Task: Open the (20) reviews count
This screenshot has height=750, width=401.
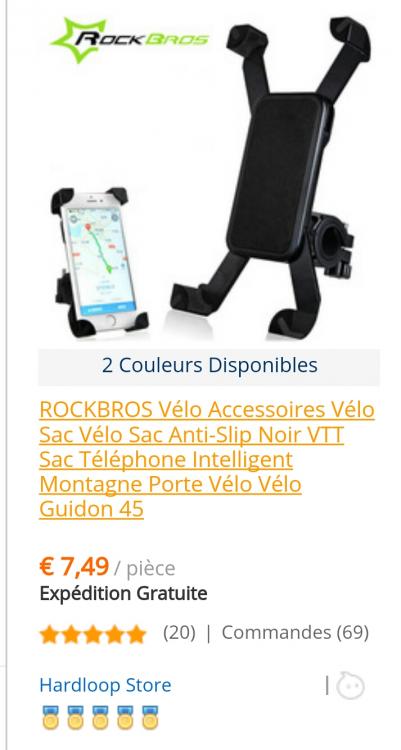Action: (x=179, y=633)
